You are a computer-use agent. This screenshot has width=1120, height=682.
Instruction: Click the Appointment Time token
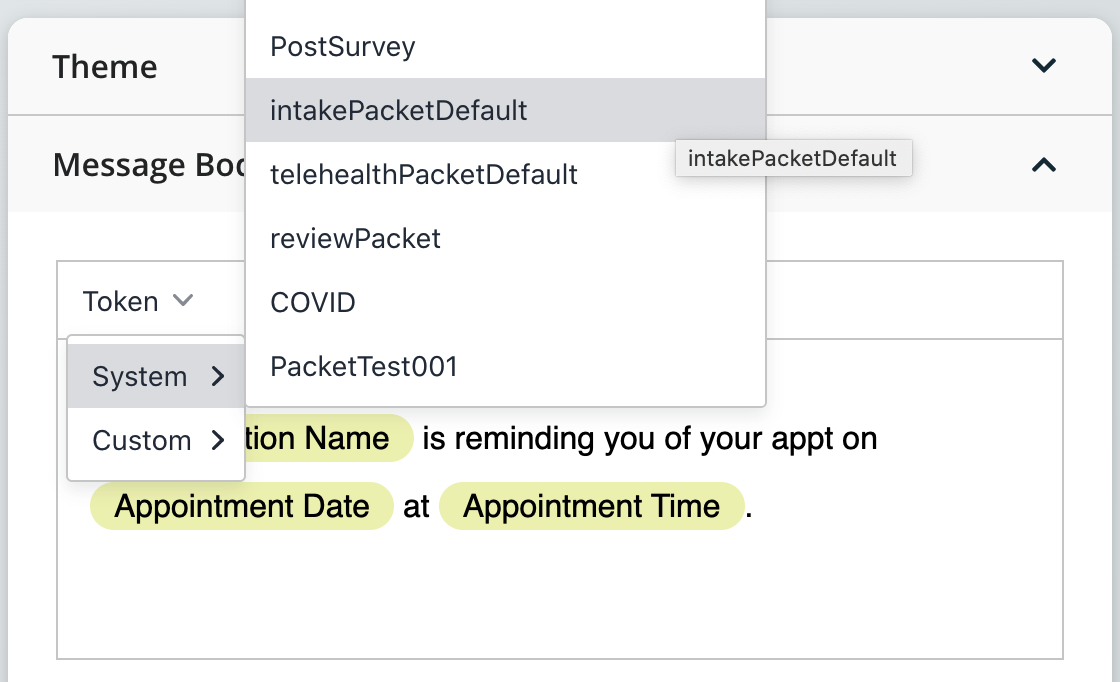[591, 506]
